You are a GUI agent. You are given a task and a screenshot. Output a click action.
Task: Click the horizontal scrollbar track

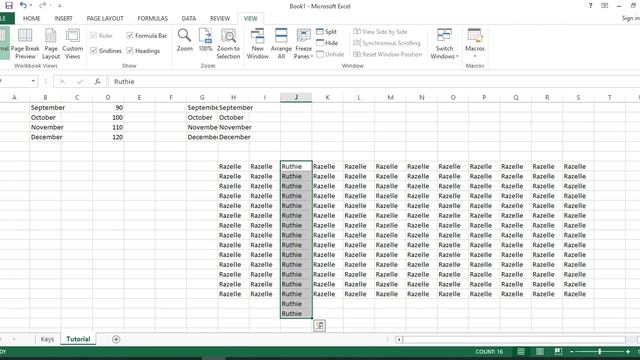pos(514,339)
